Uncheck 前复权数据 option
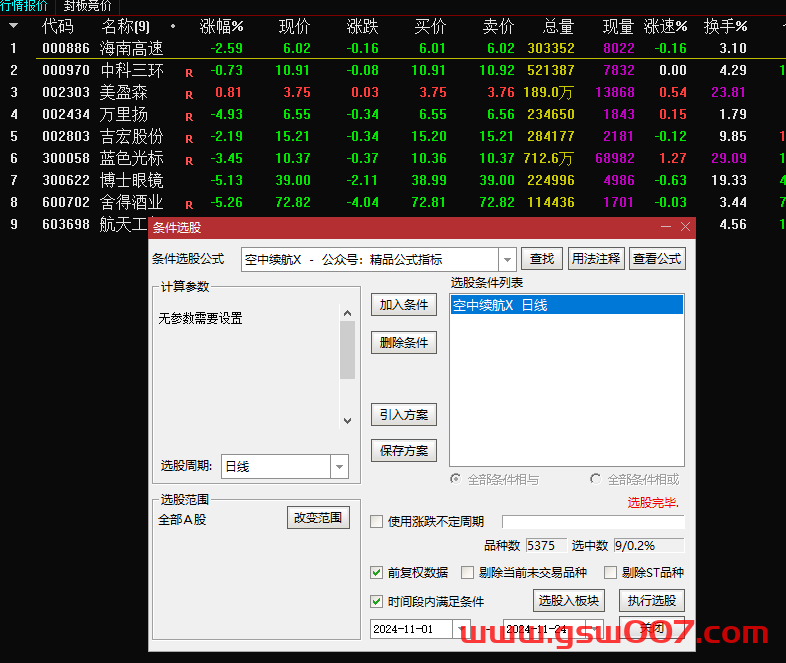Viewport: 786px width, 663px height. (377, 573)
